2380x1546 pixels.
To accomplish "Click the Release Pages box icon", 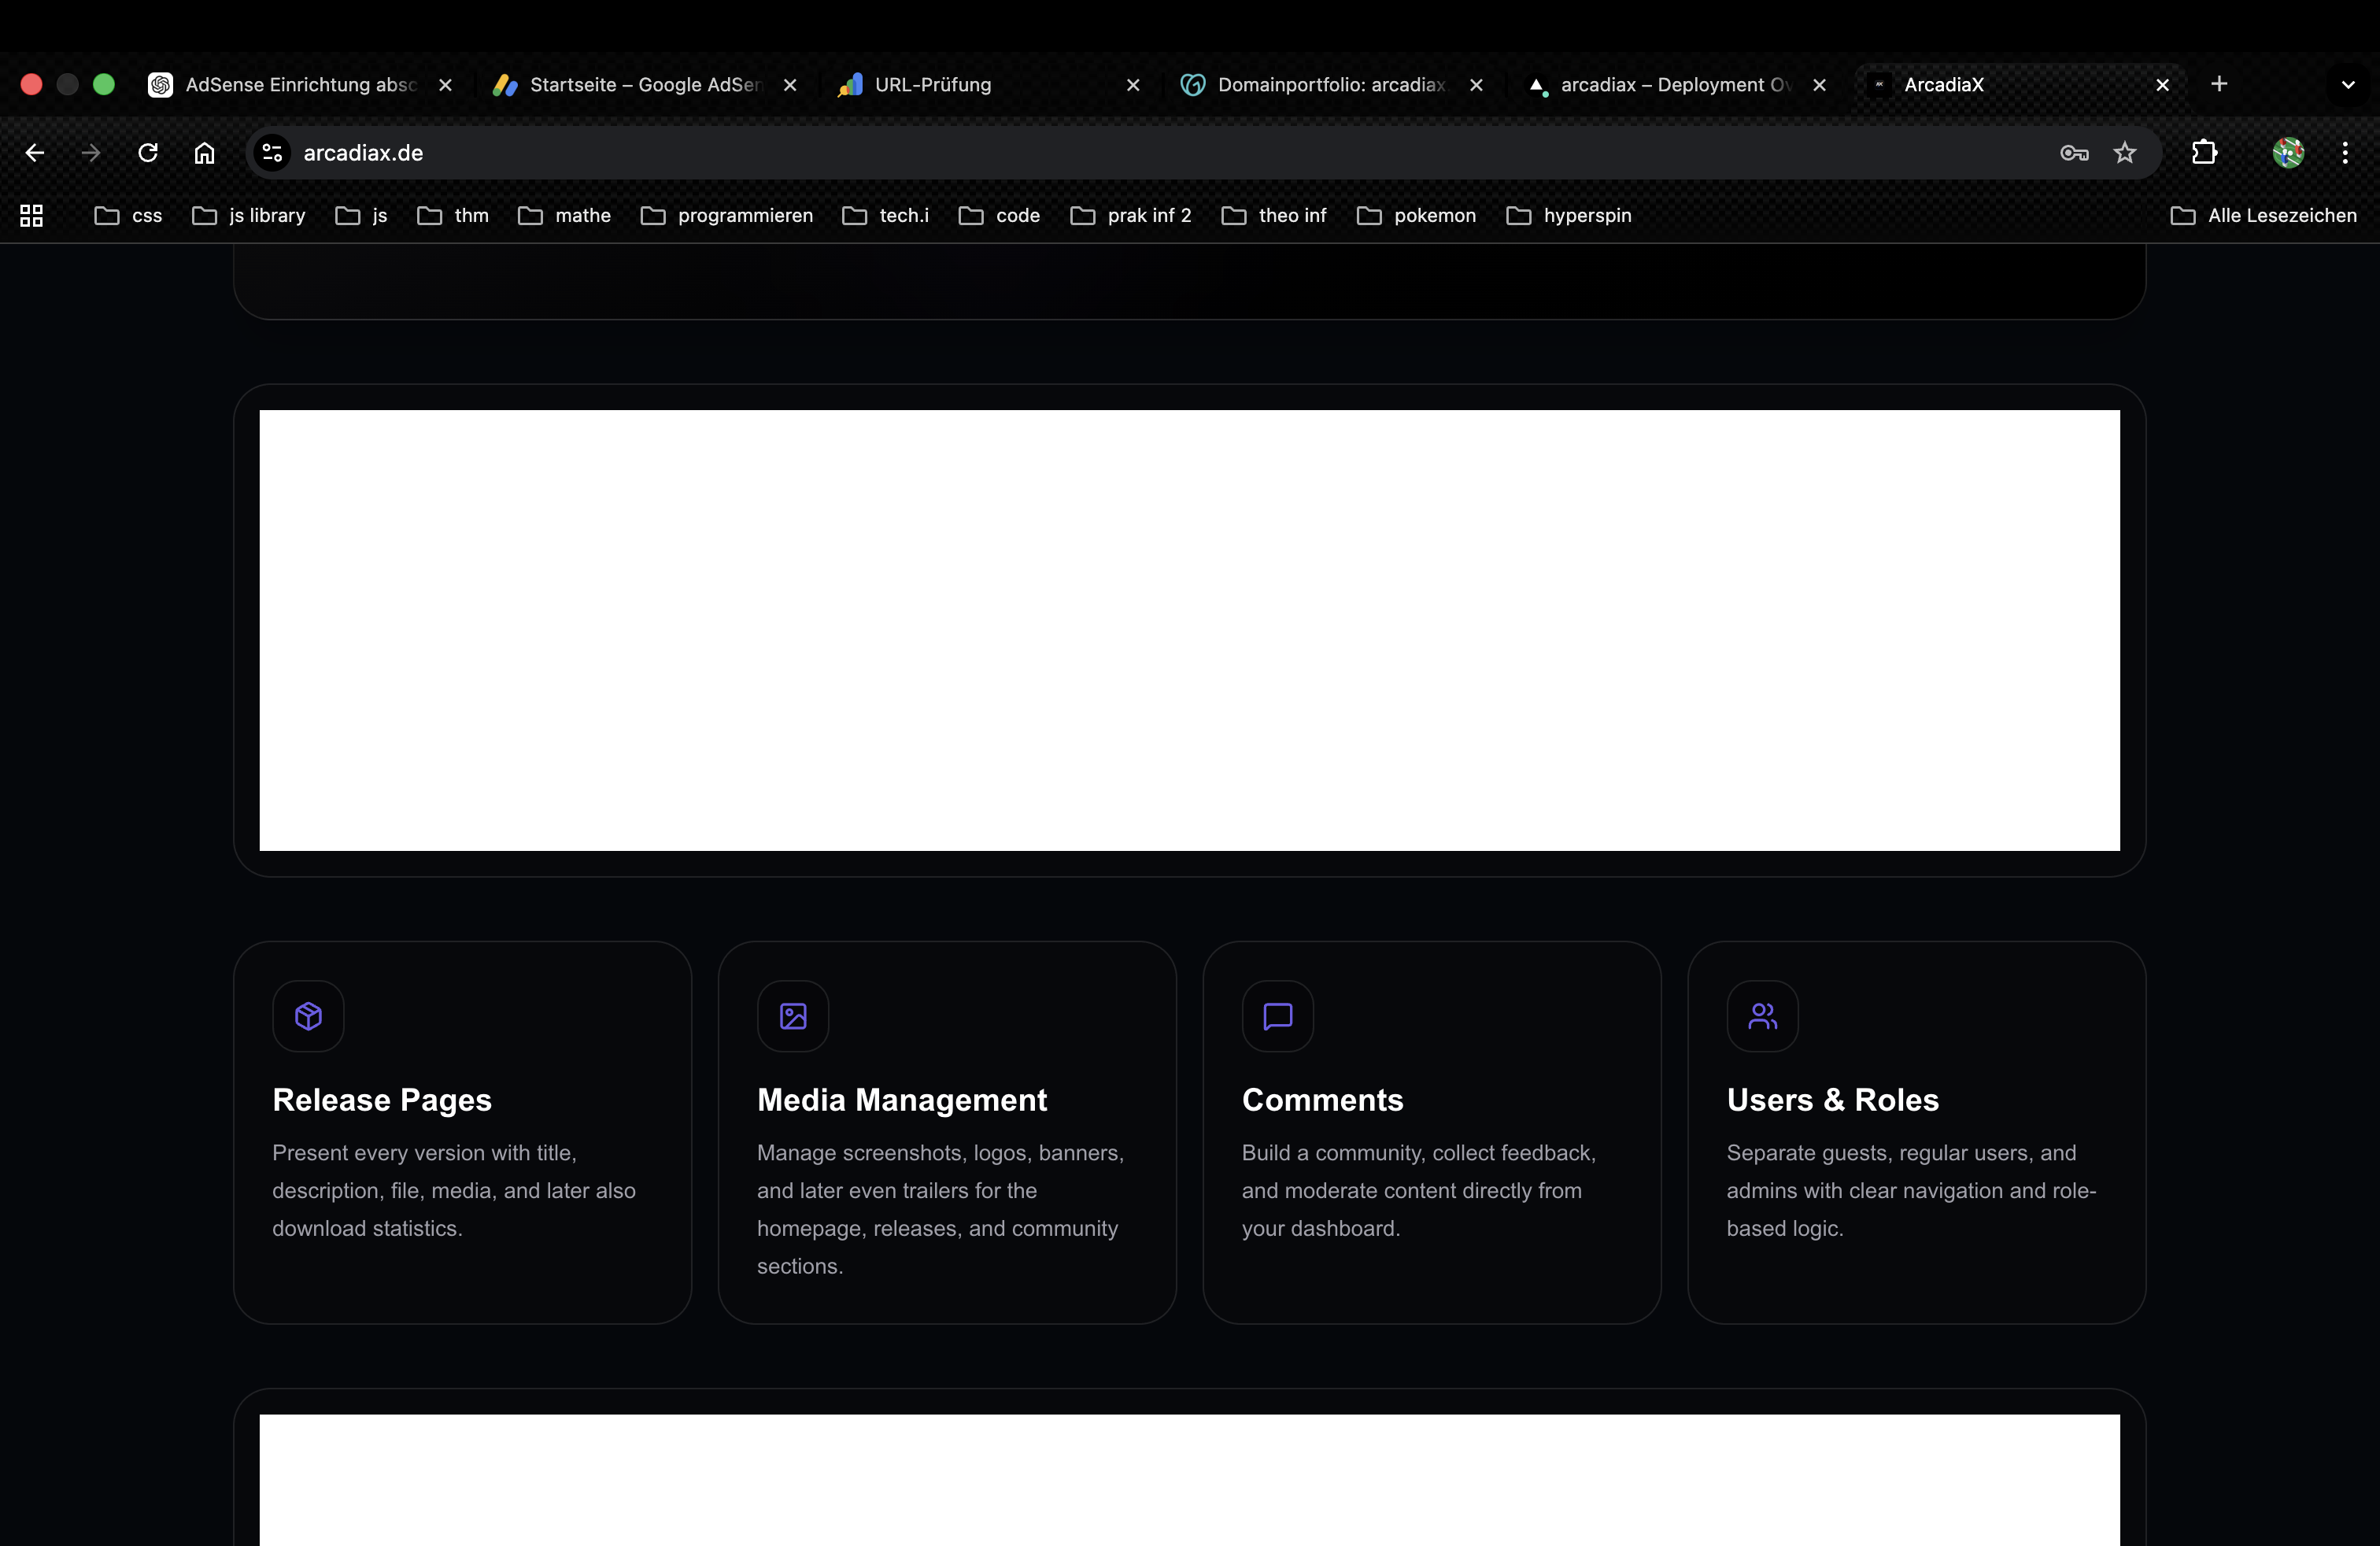I will click(x=308, y=1016).
